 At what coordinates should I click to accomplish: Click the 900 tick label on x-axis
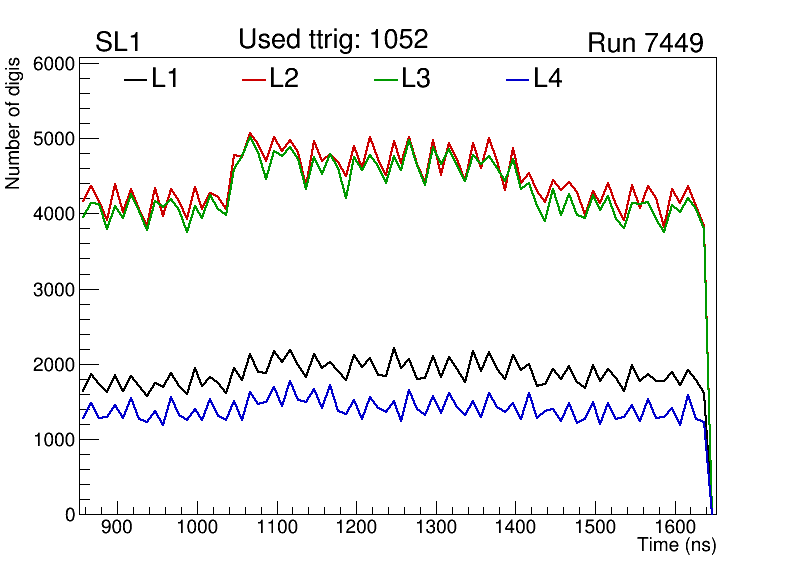tap(118, 527)
